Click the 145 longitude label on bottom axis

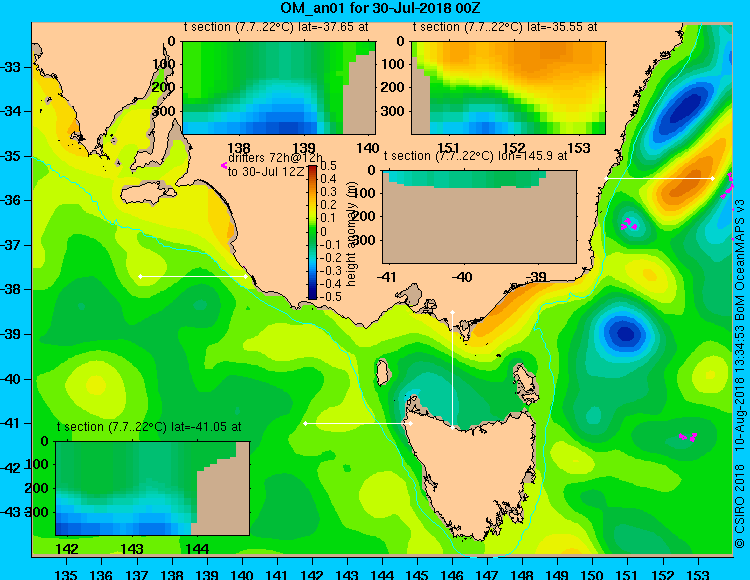(417, 573)
